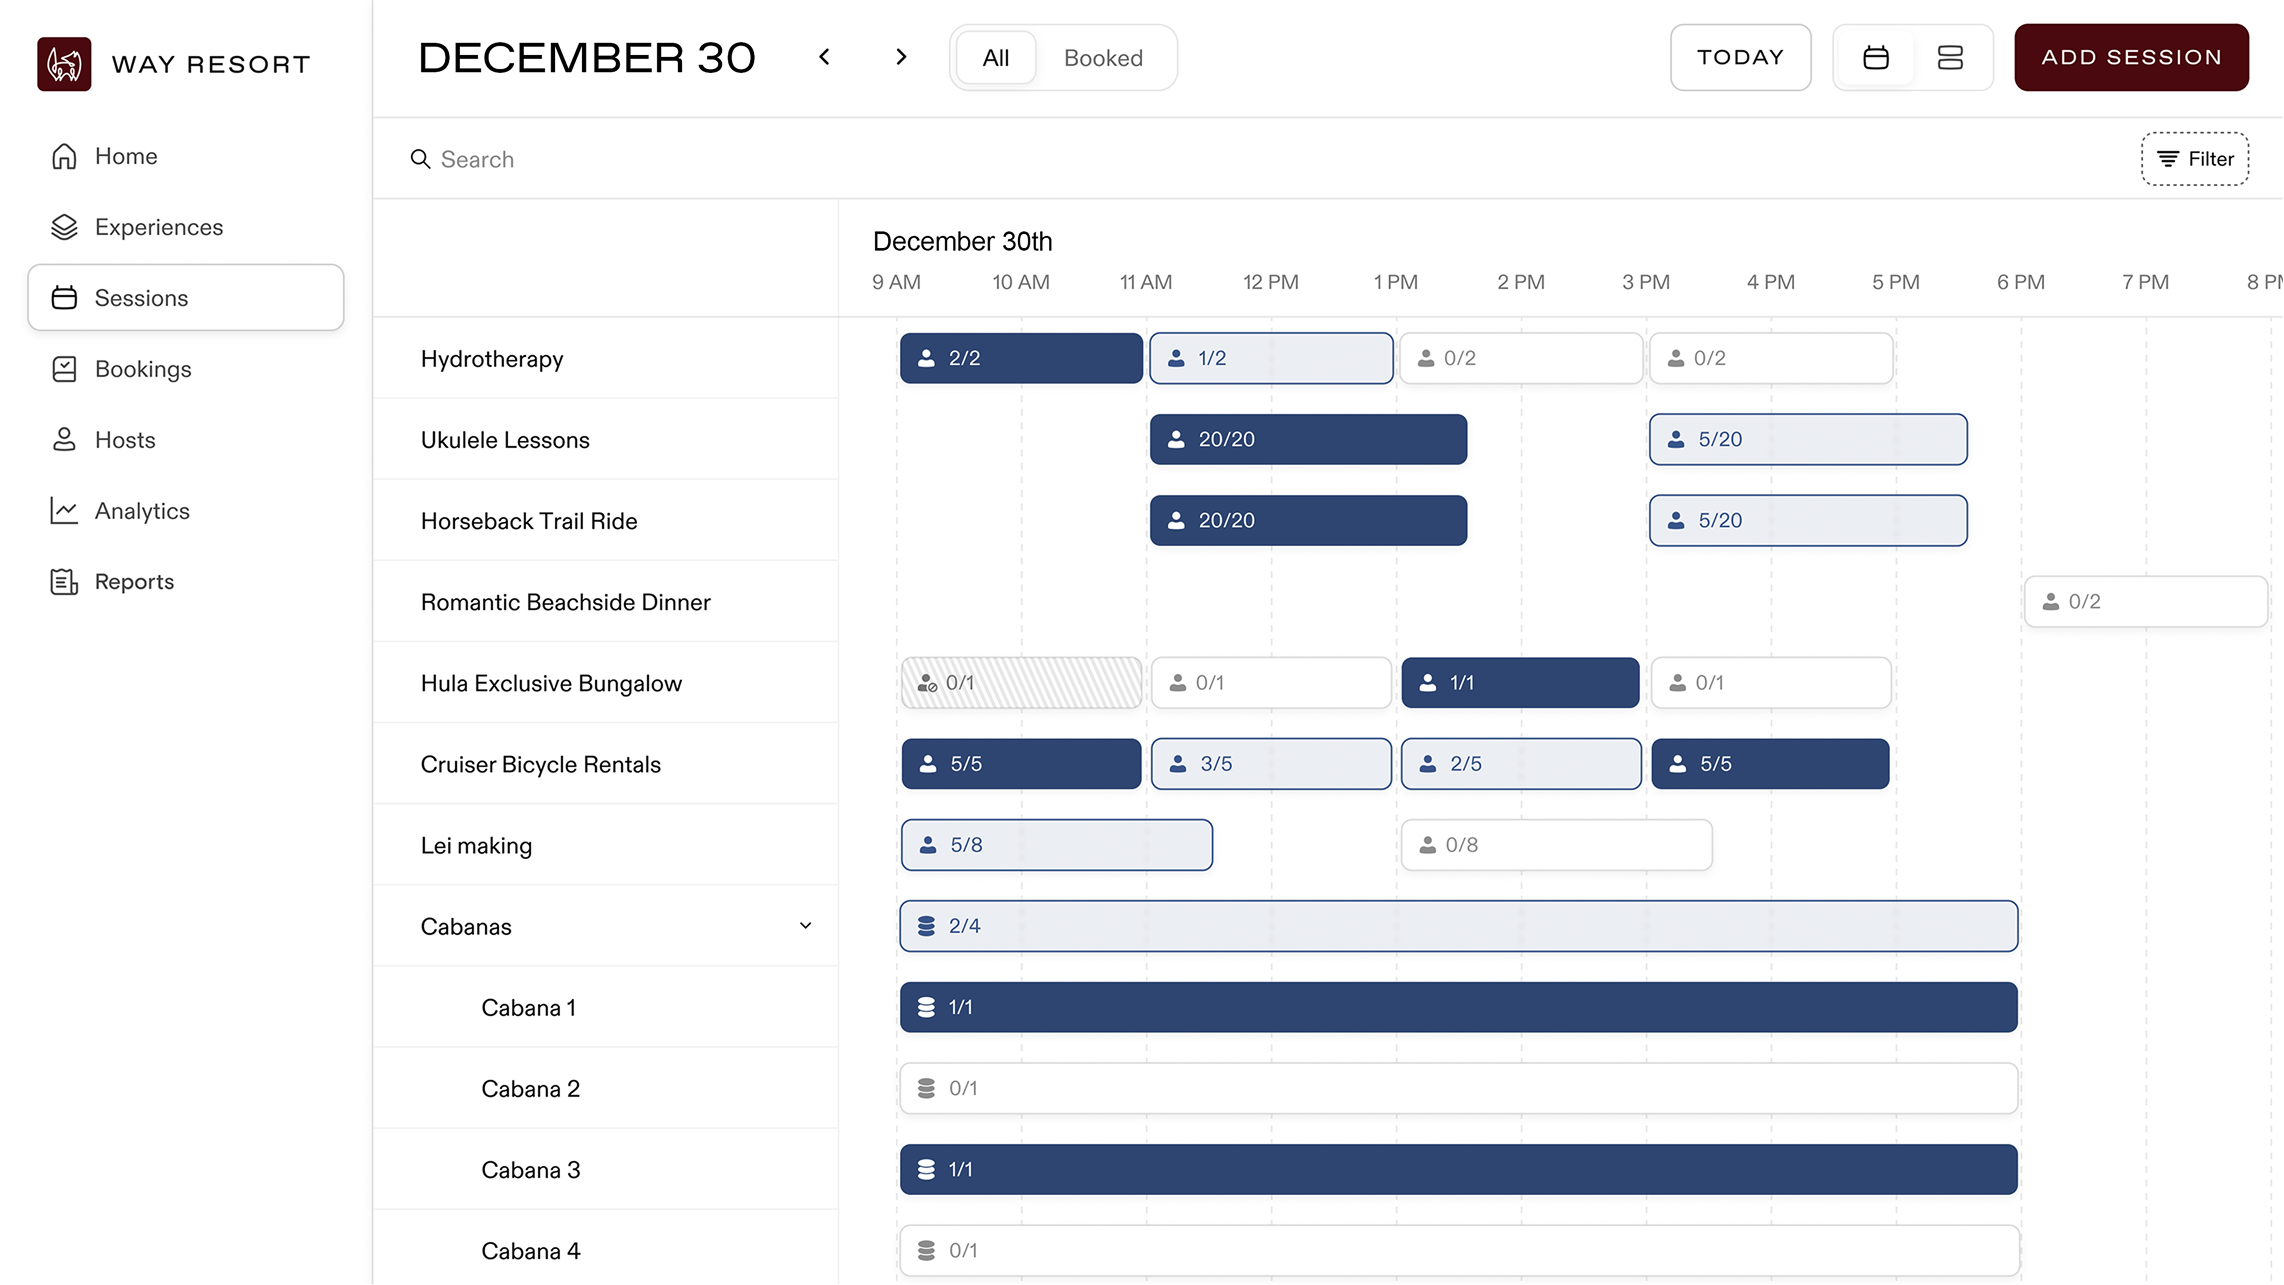This screenshot has height=1285, width=2284.
Task: Click the search magnifier icon
Action: point(420,159)
